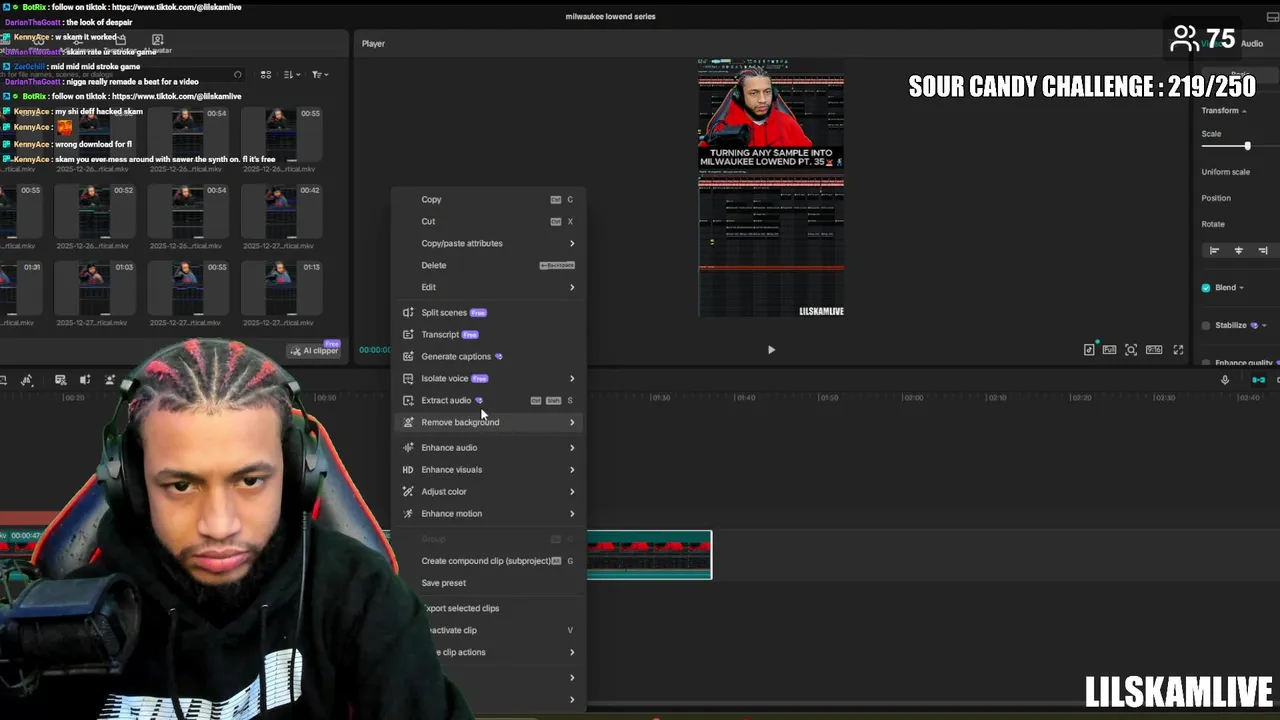Select Create compound clip (subproject)
Image resolution: width=1280 pixels, height=720 pixels.
click(x=488, y=561)
